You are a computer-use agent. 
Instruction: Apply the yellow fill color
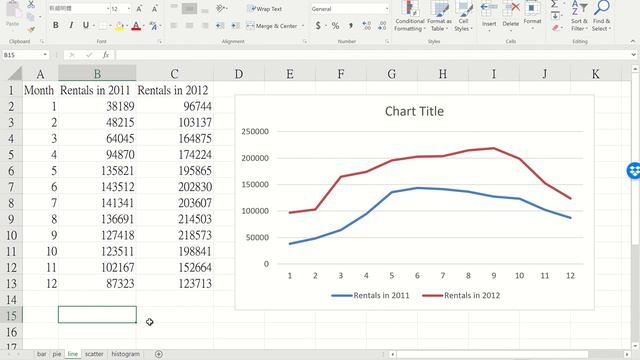click(119, 26)
